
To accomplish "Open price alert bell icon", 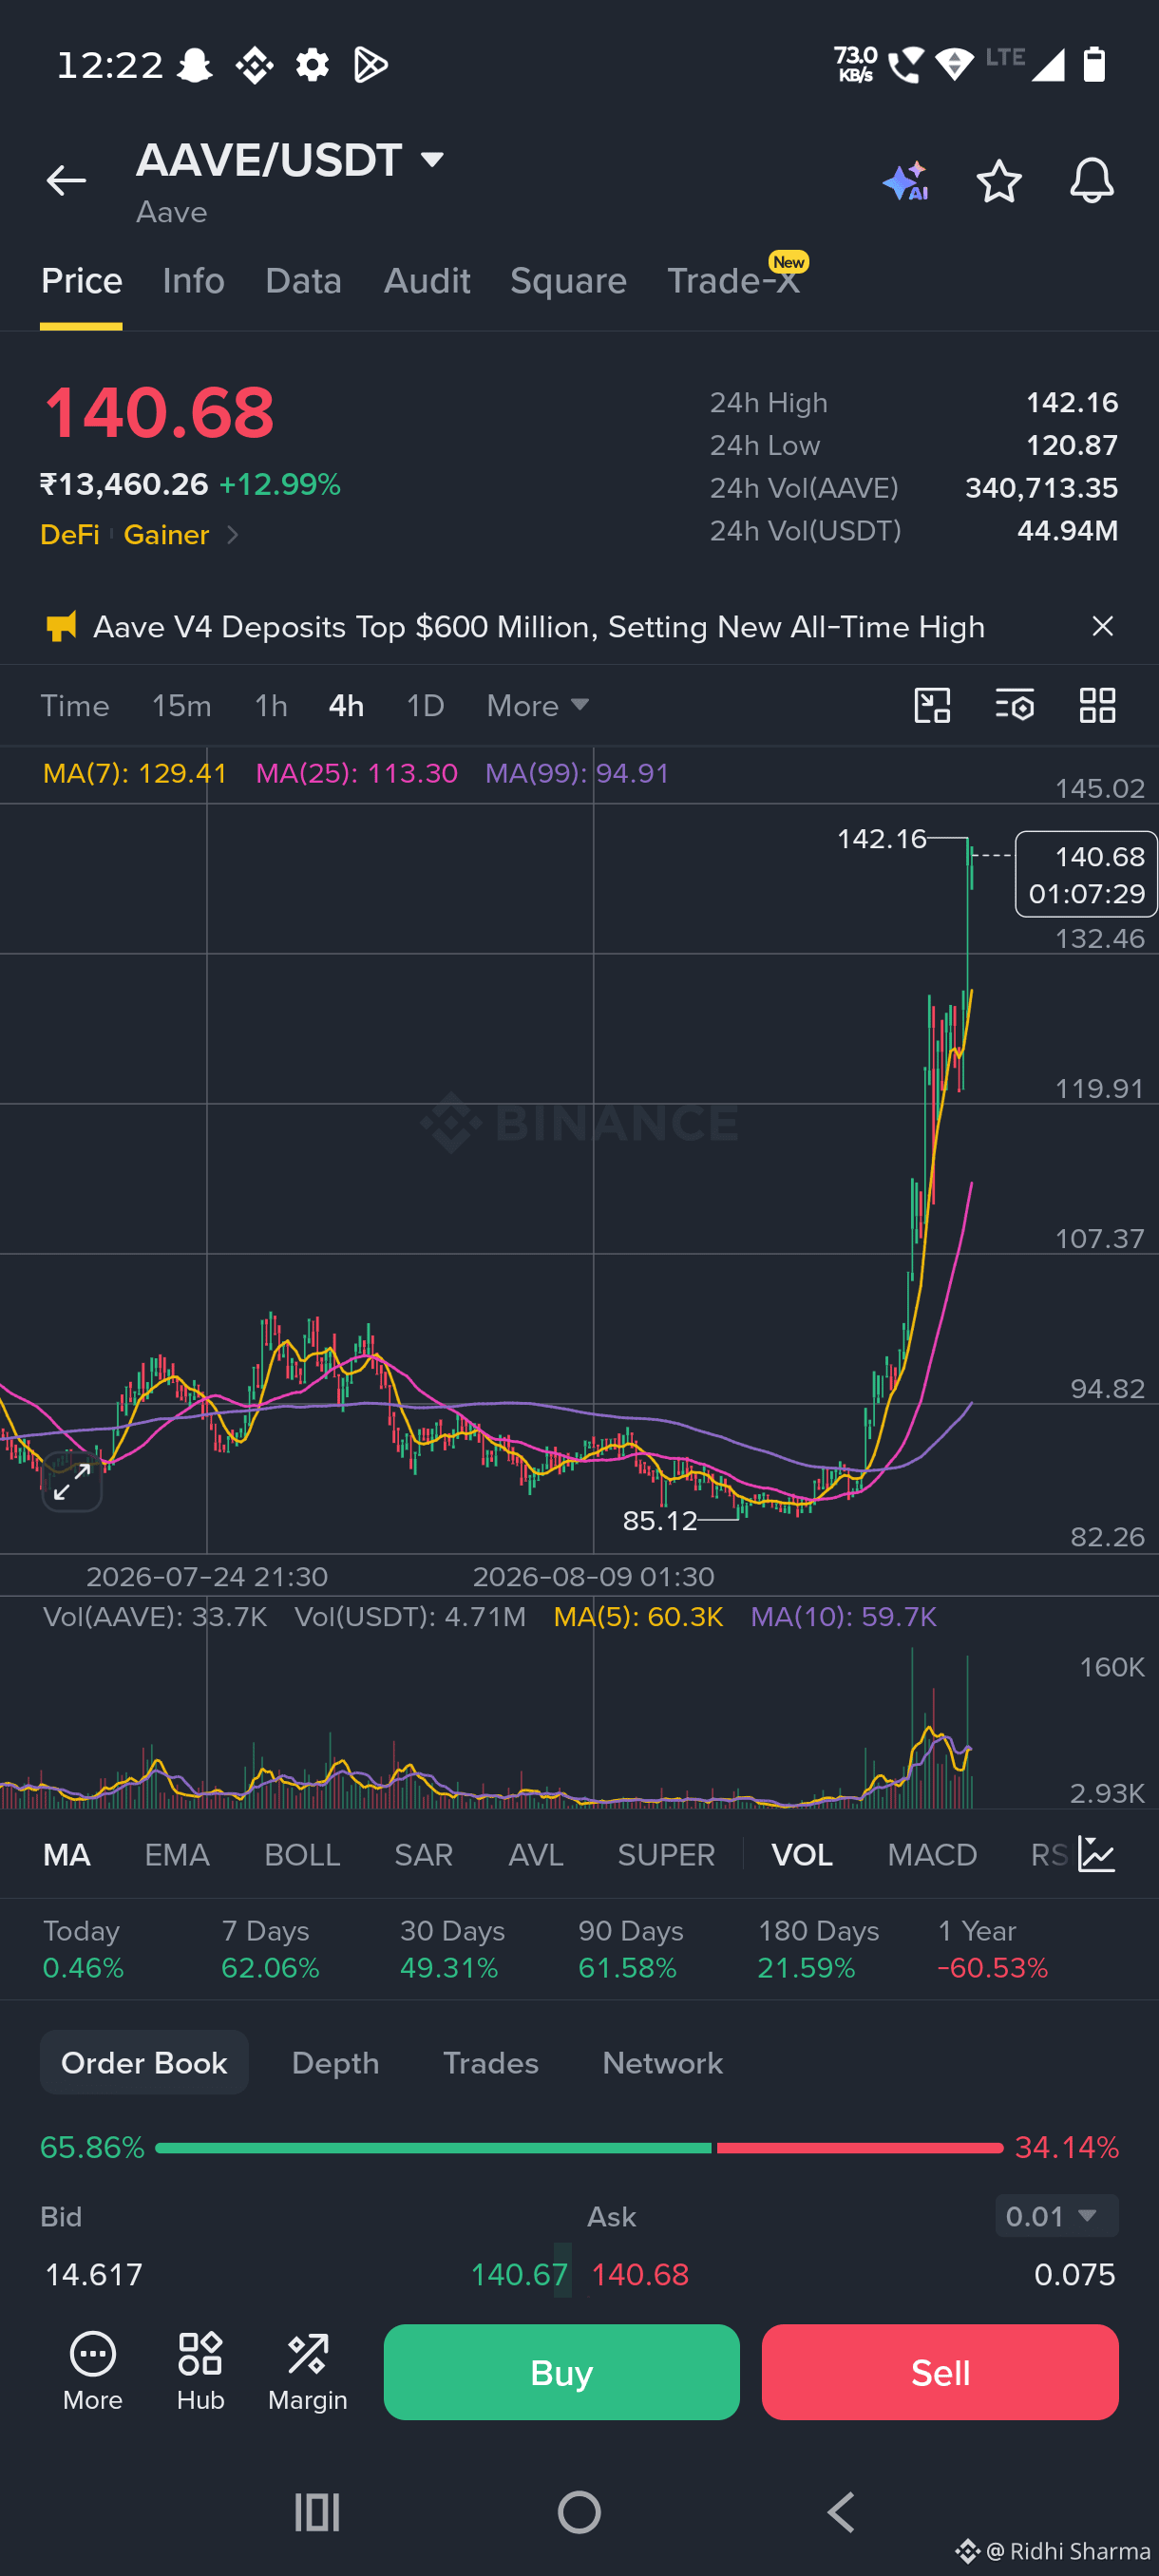I will pos(1091,181).
